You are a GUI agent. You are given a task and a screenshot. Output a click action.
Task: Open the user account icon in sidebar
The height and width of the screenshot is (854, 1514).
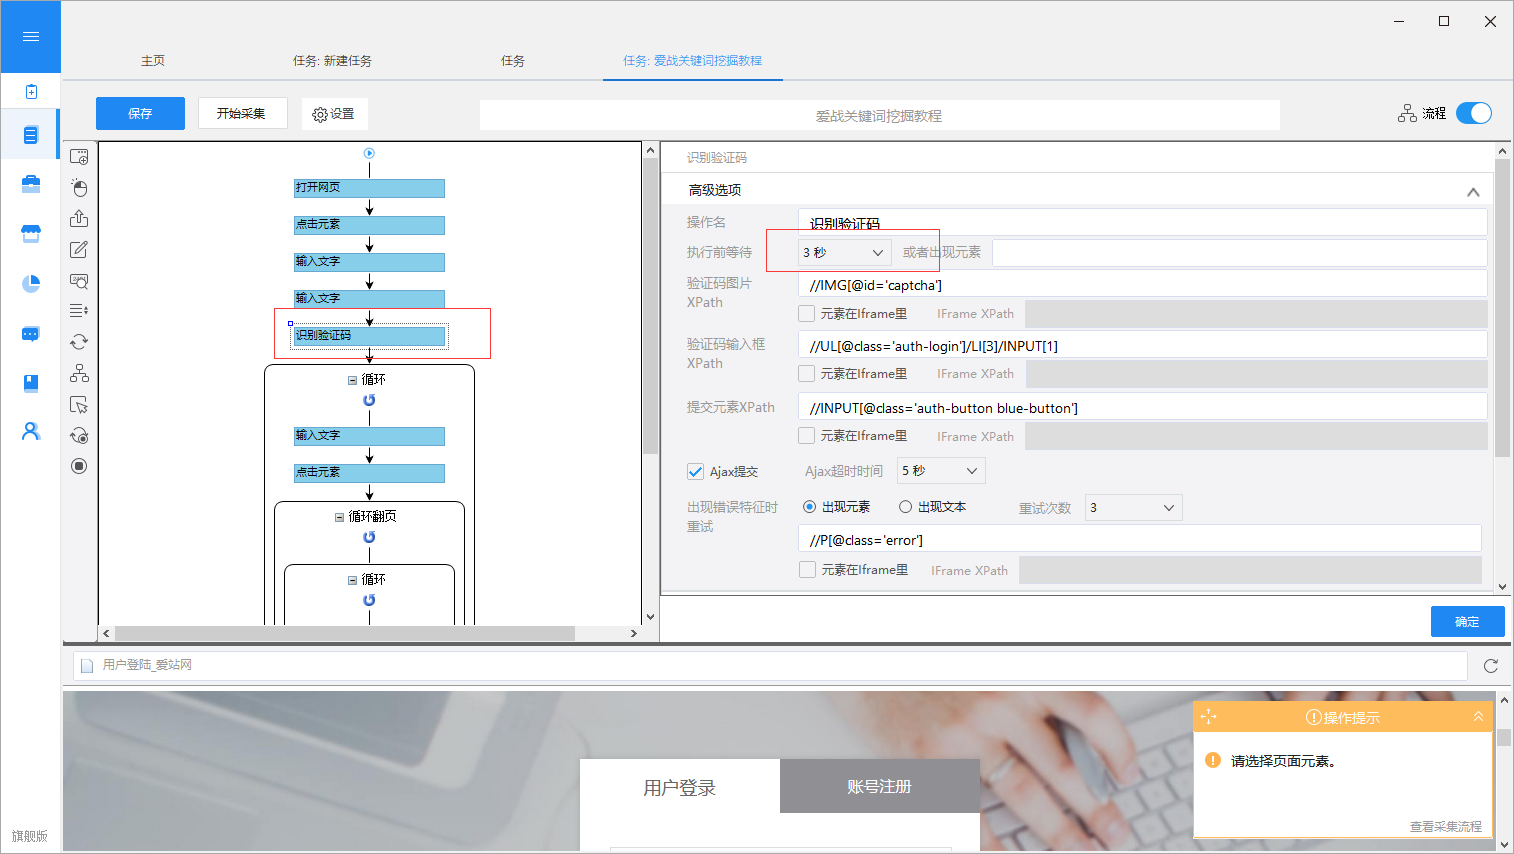click(31, 431)
